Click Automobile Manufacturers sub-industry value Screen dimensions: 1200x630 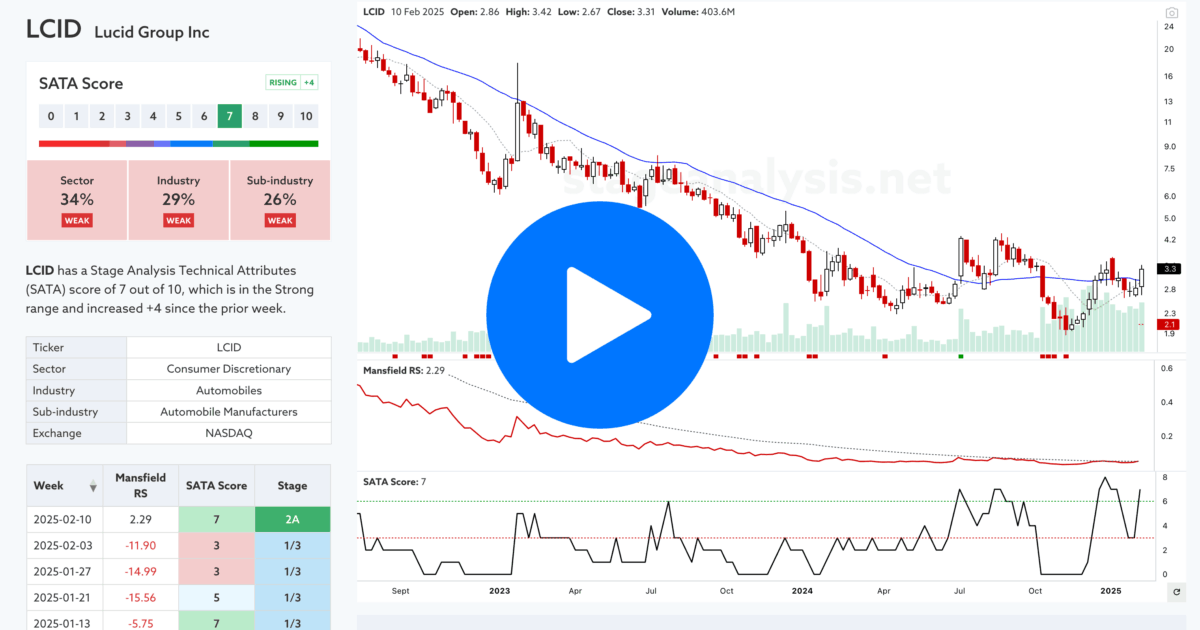pyautogui.click(x=229, y=412)
